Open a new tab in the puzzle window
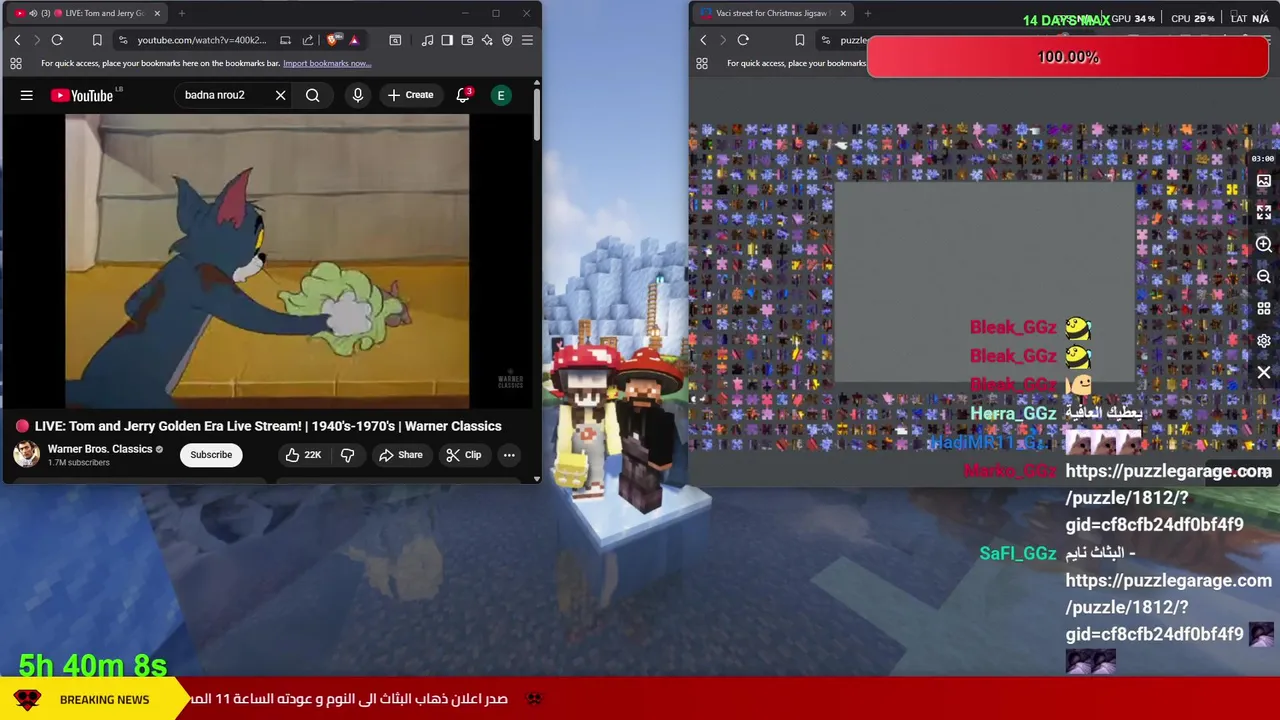Viewport: 1280px width, 720px height. click(867, 13)
